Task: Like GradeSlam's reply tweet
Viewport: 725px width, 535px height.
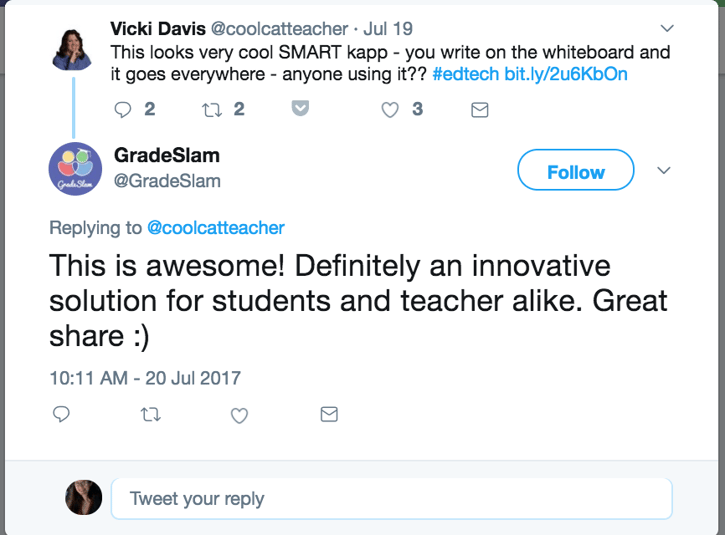Action: coord(239,414)
